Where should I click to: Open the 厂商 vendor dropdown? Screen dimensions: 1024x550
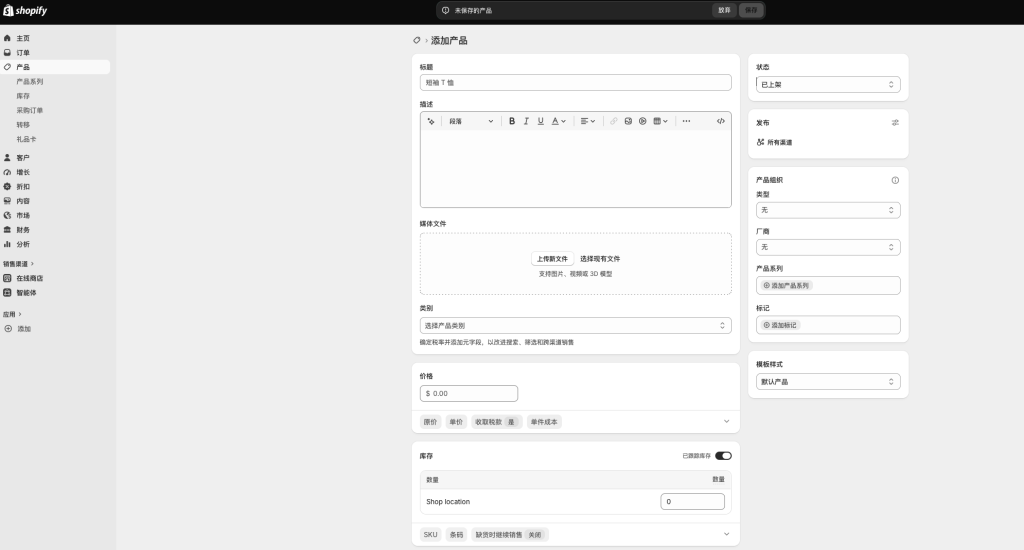pyautogui.click(x=828, y=247)
